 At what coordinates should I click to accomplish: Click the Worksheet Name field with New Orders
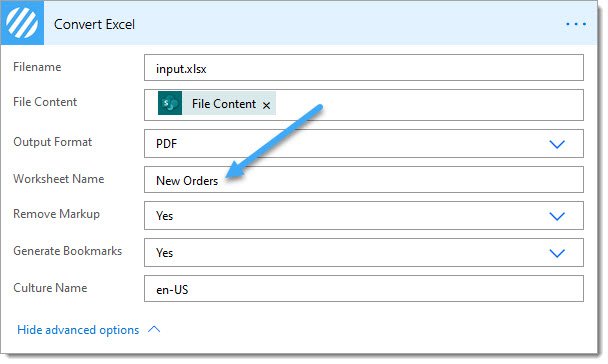364,179
